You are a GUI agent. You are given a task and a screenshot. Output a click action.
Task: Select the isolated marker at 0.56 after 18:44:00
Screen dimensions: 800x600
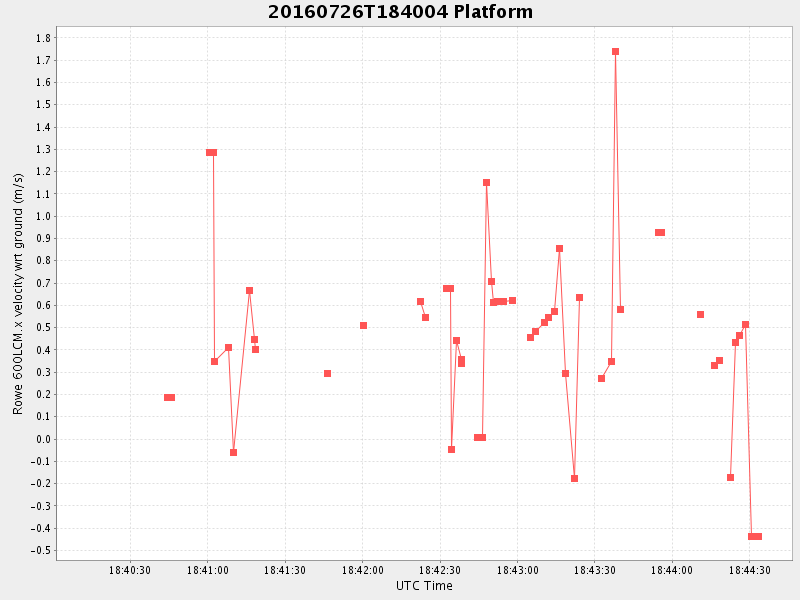[700, 314]
